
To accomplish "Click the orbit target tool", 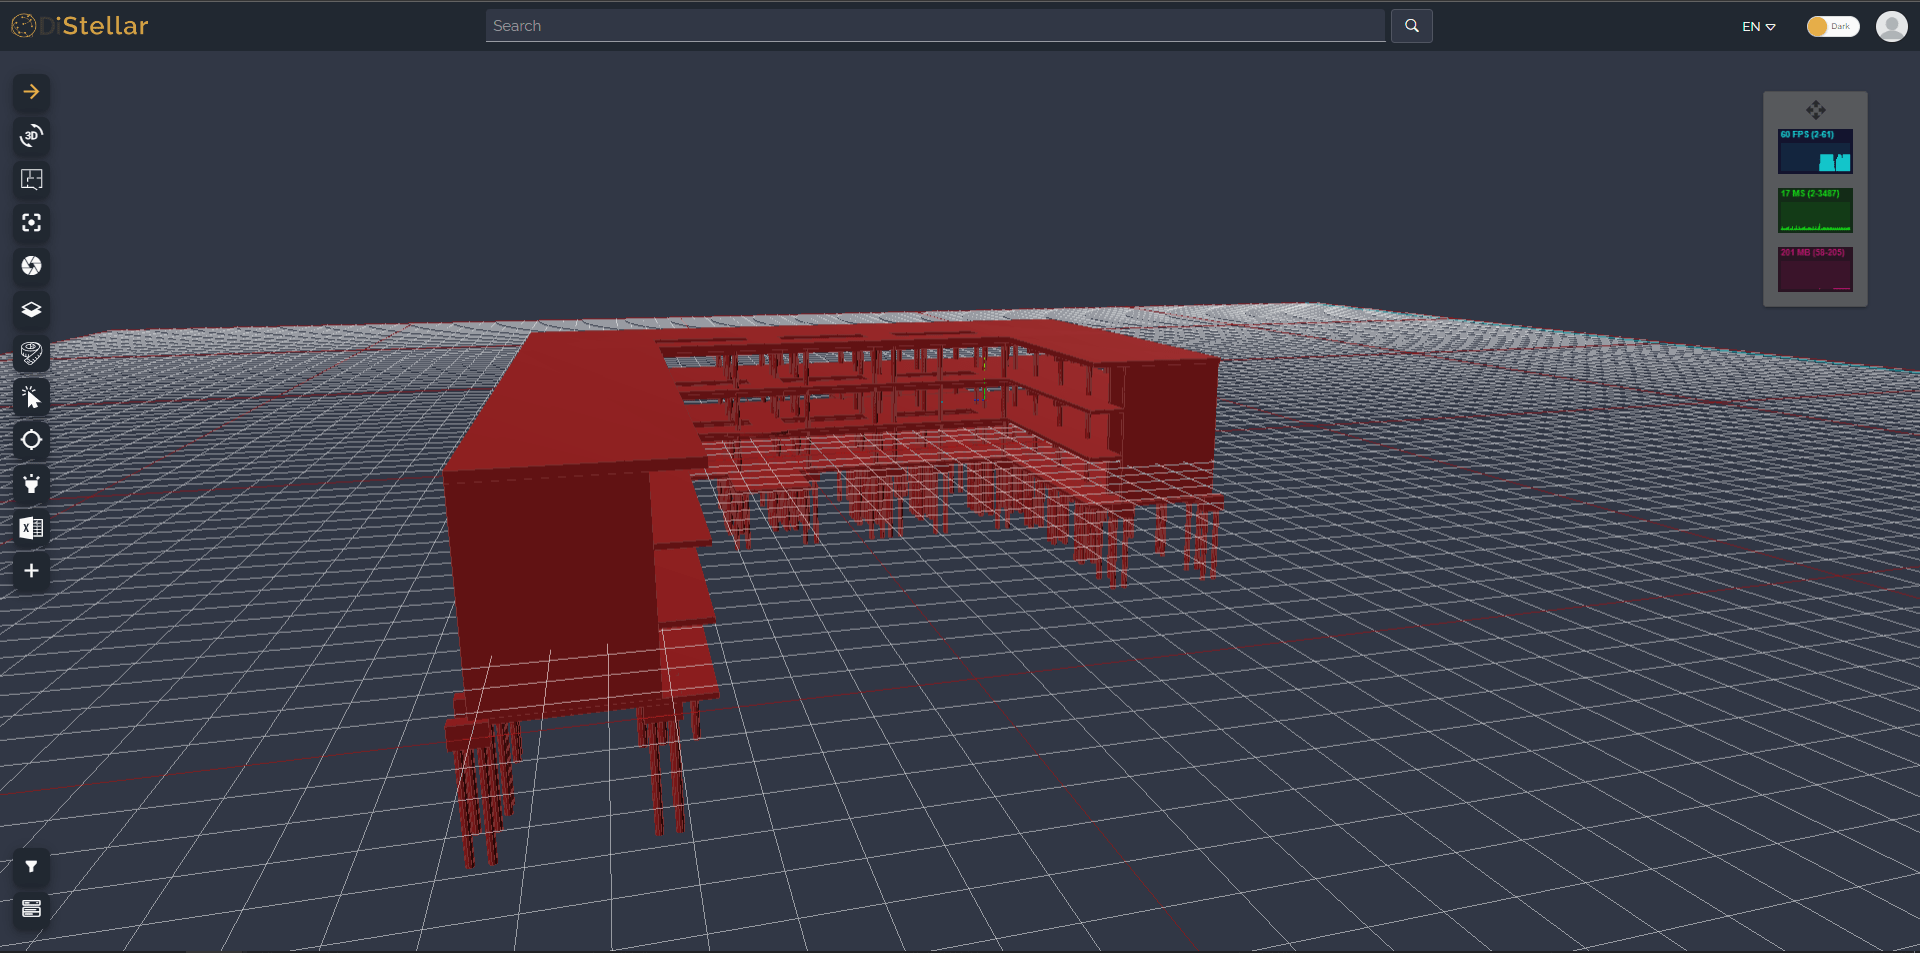I will (31, 440).
